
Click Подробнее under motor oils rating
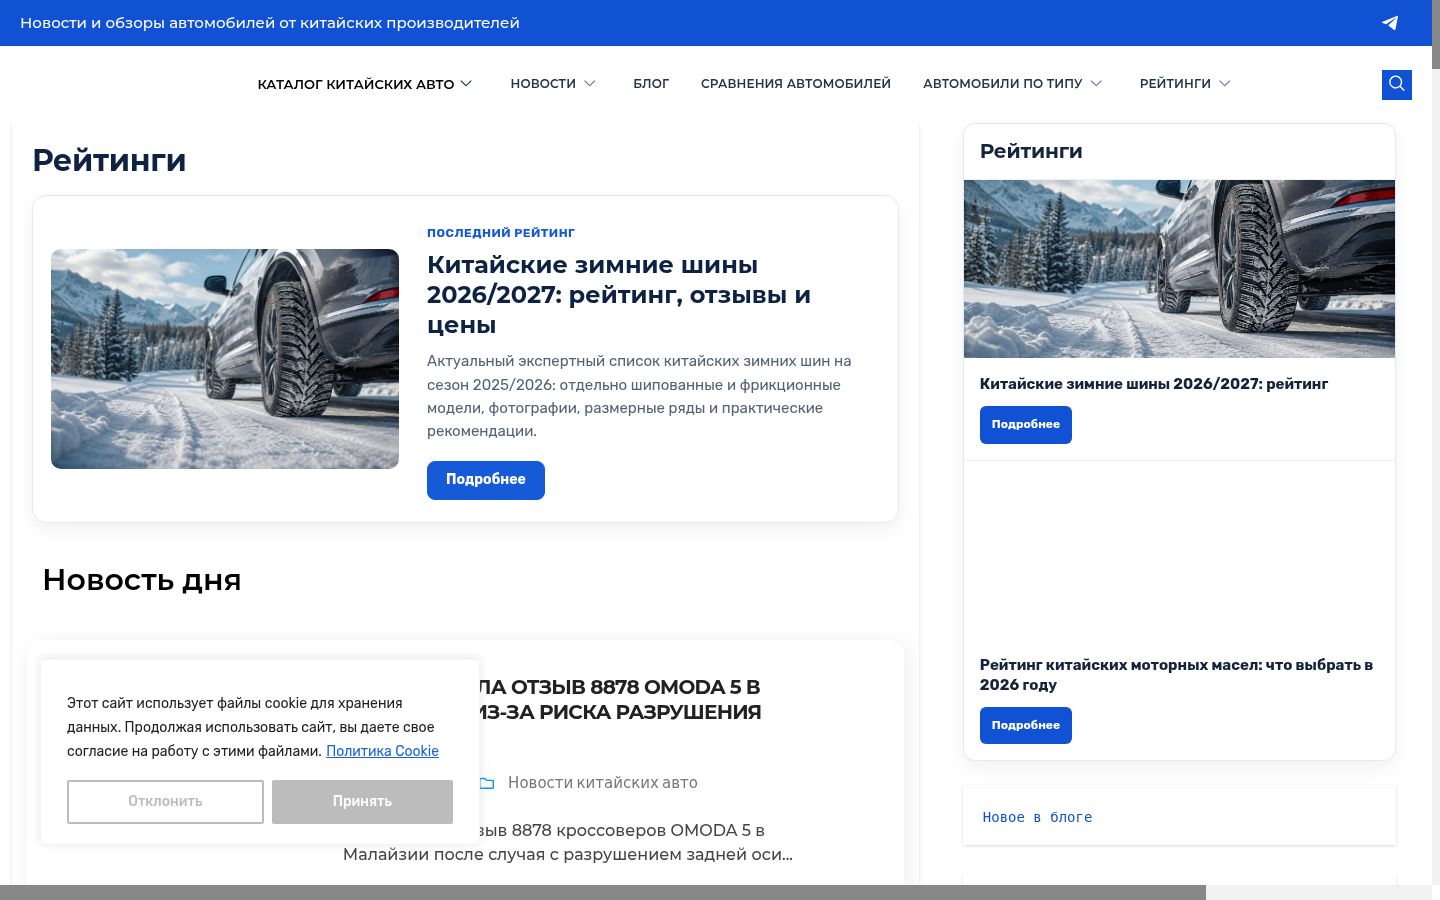coord(1026,725)
